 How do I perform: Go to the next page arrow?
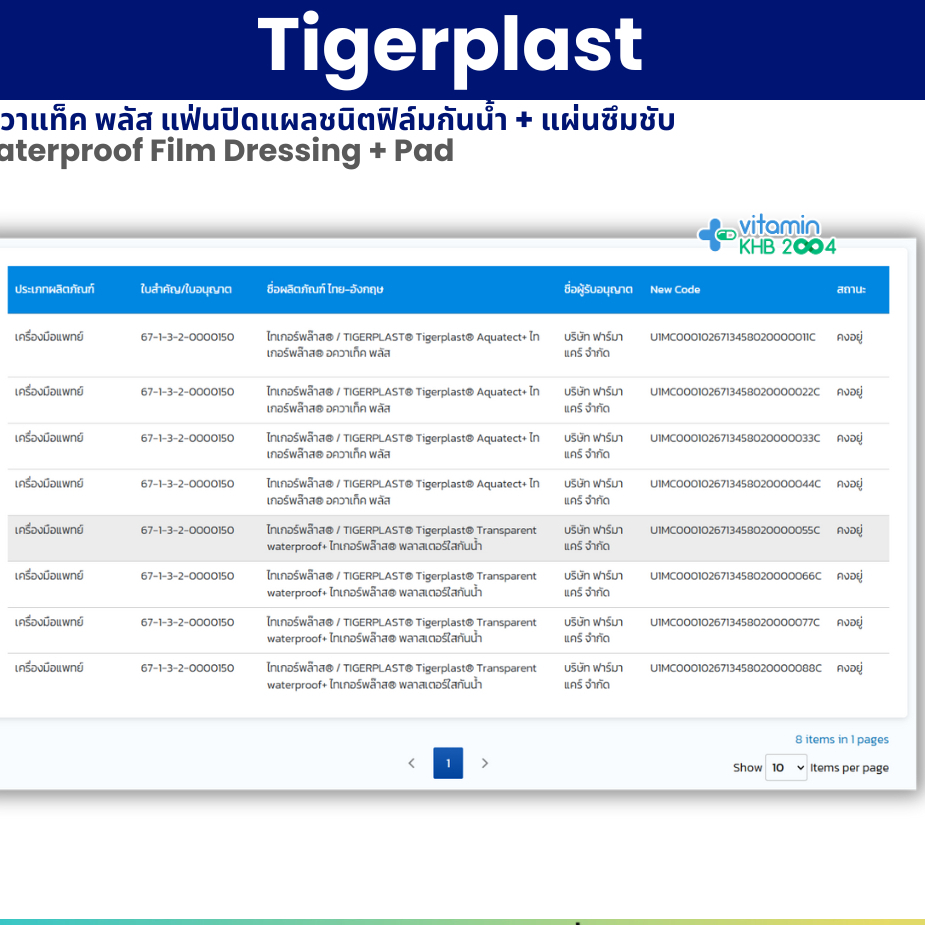point(485,763)
